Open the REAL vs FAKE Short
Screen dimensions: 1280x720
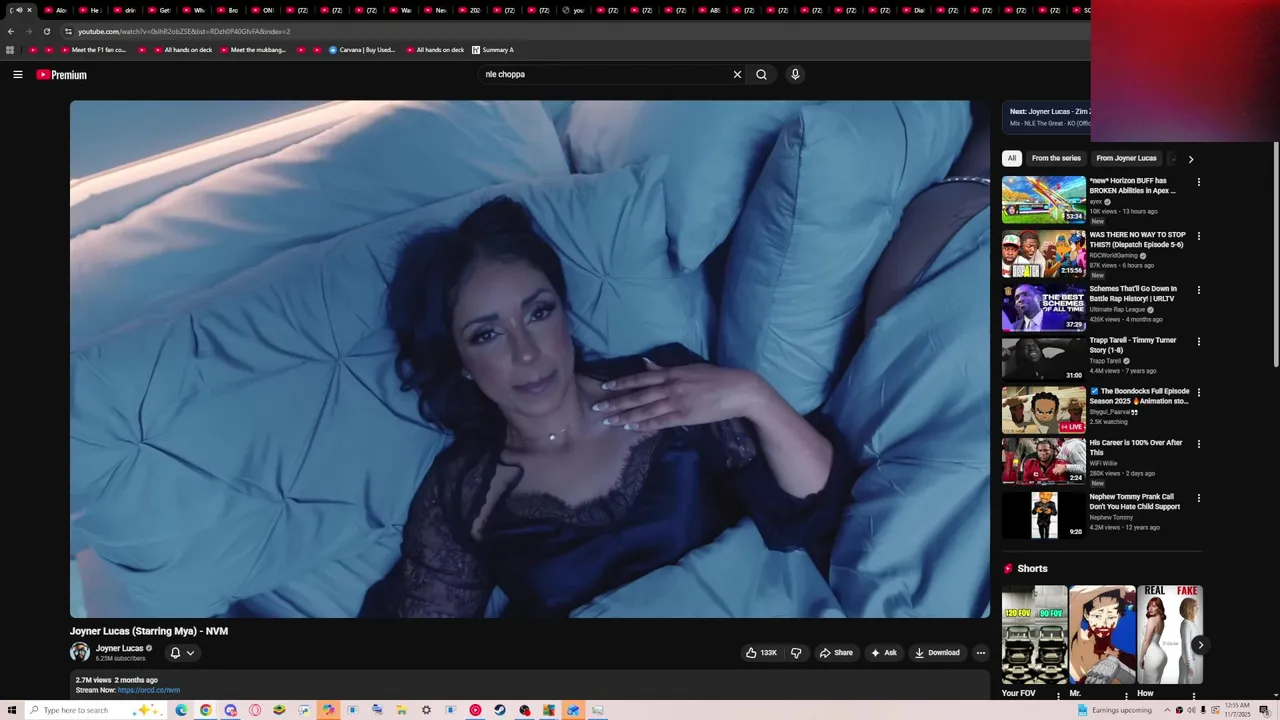(1170, 635)
